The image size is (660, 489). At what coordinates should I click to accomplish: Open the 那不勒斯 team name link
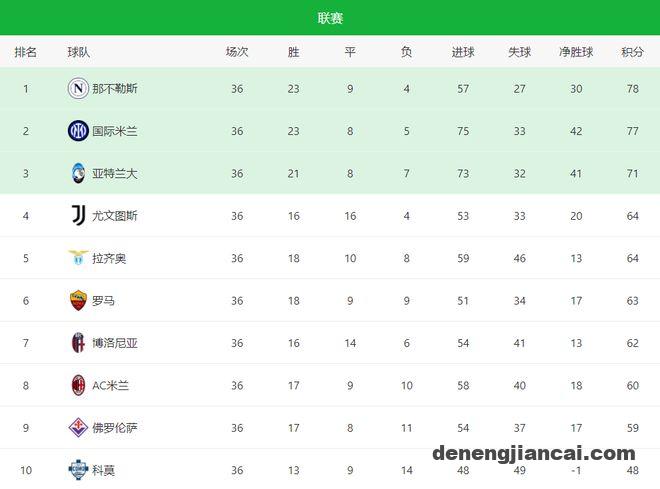point(114,89)
